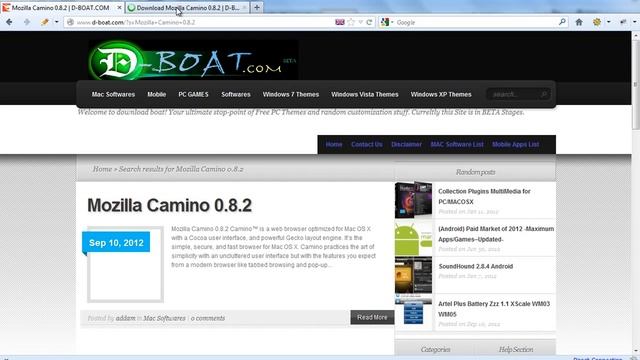Screen dimensions: 640x360
Task: Open the Disclaimer link
Action: point(406,144)
